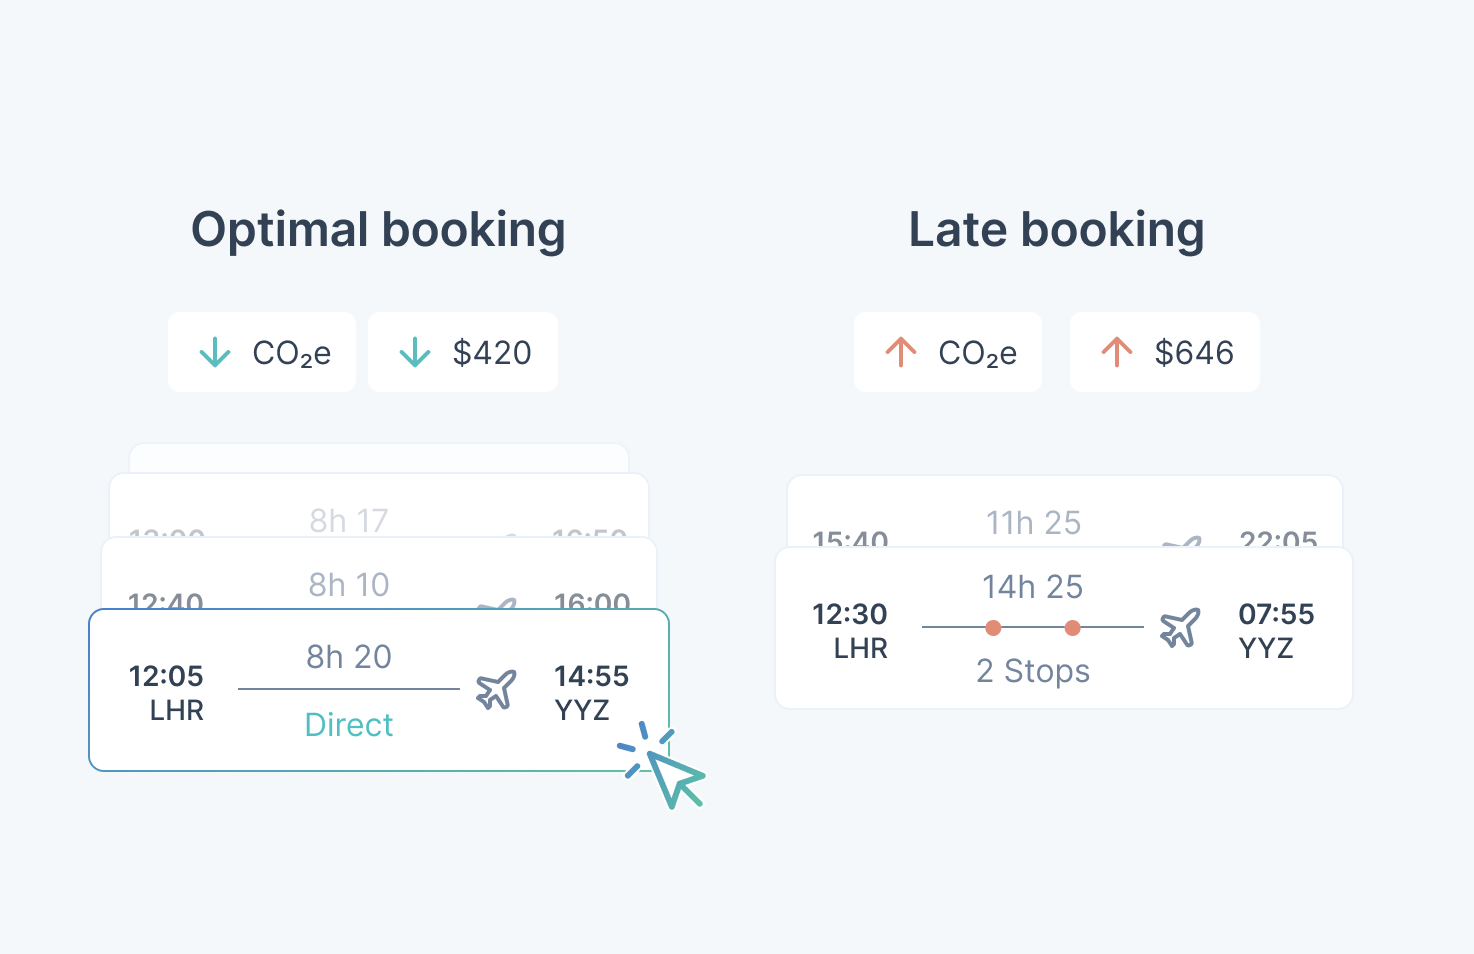
Task: Choose the 11h 25 flight card behind
Action: pos(1064,512)
